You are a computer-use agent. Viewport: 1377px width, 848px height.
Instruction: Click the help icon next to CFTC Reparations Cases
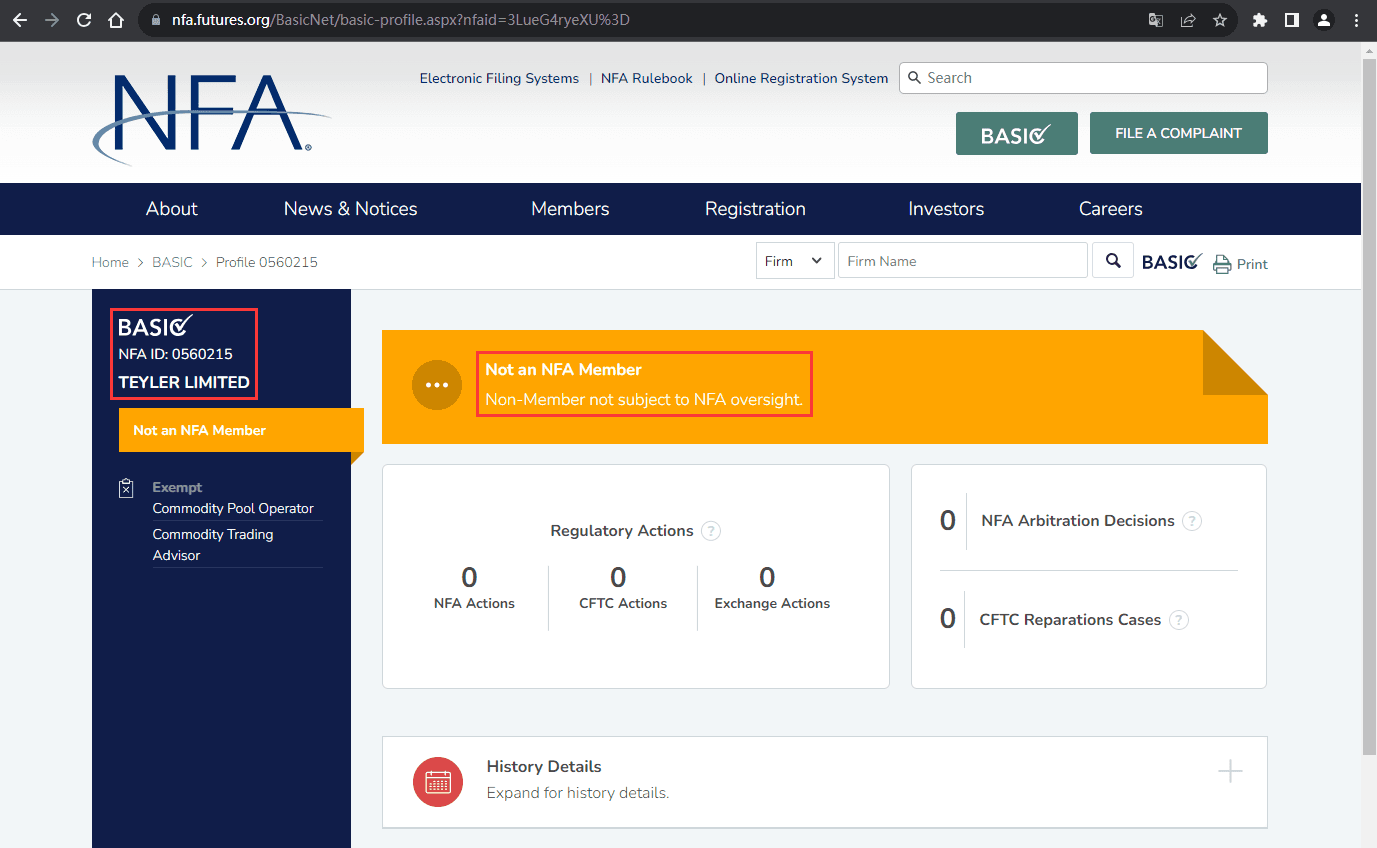(1179, 620)
